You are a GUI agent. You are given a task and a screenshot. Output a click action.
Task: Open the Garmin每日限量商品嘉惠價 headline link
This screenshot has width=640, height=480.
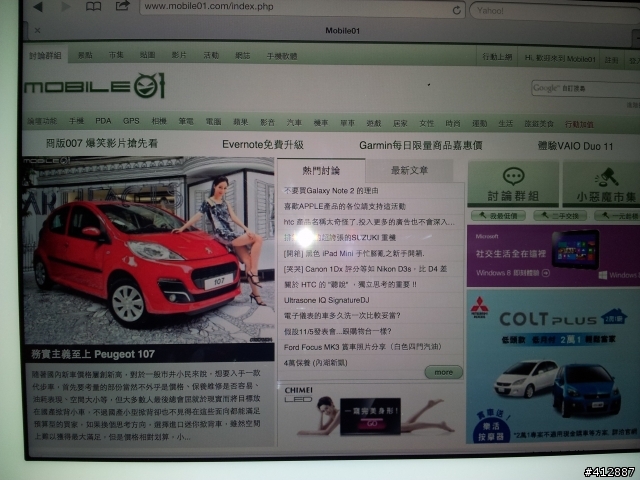coord(421,145)
